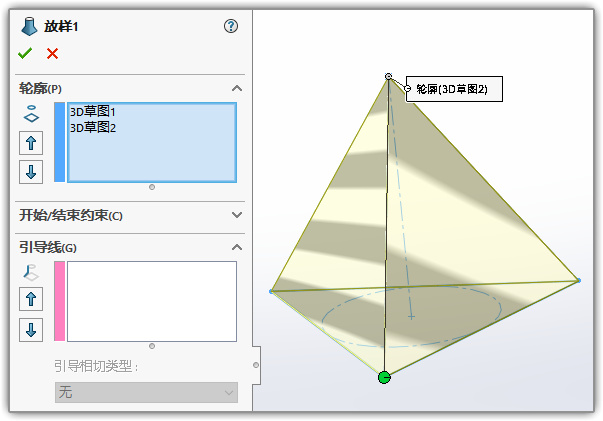The height and width of the screenshot is (421, 603).
Task: Click the panel collapse handle on the divider
Action: (256, 365)
